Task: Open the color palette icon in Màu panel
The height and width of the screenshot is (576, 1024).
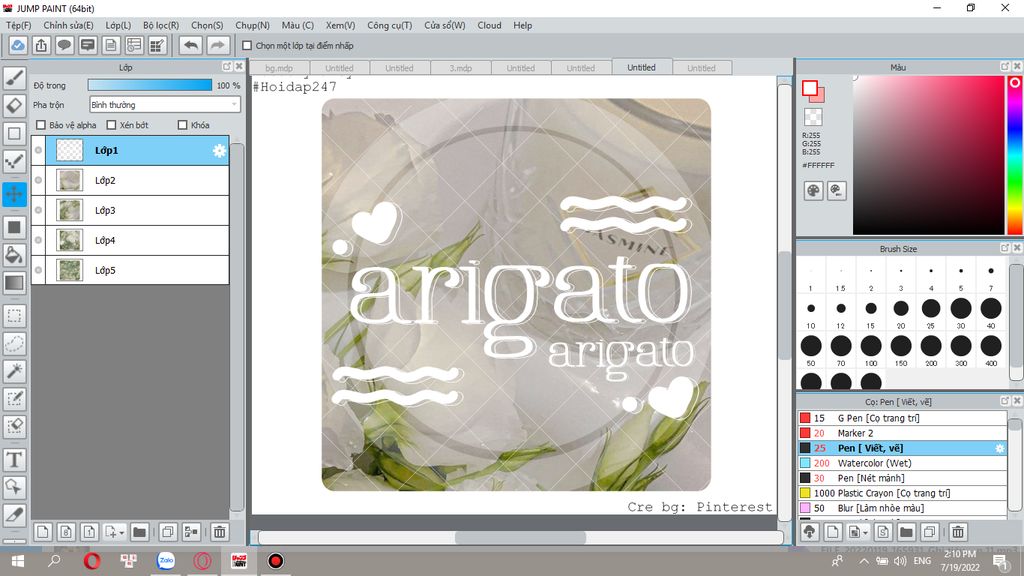Action: tap(813, 191)
